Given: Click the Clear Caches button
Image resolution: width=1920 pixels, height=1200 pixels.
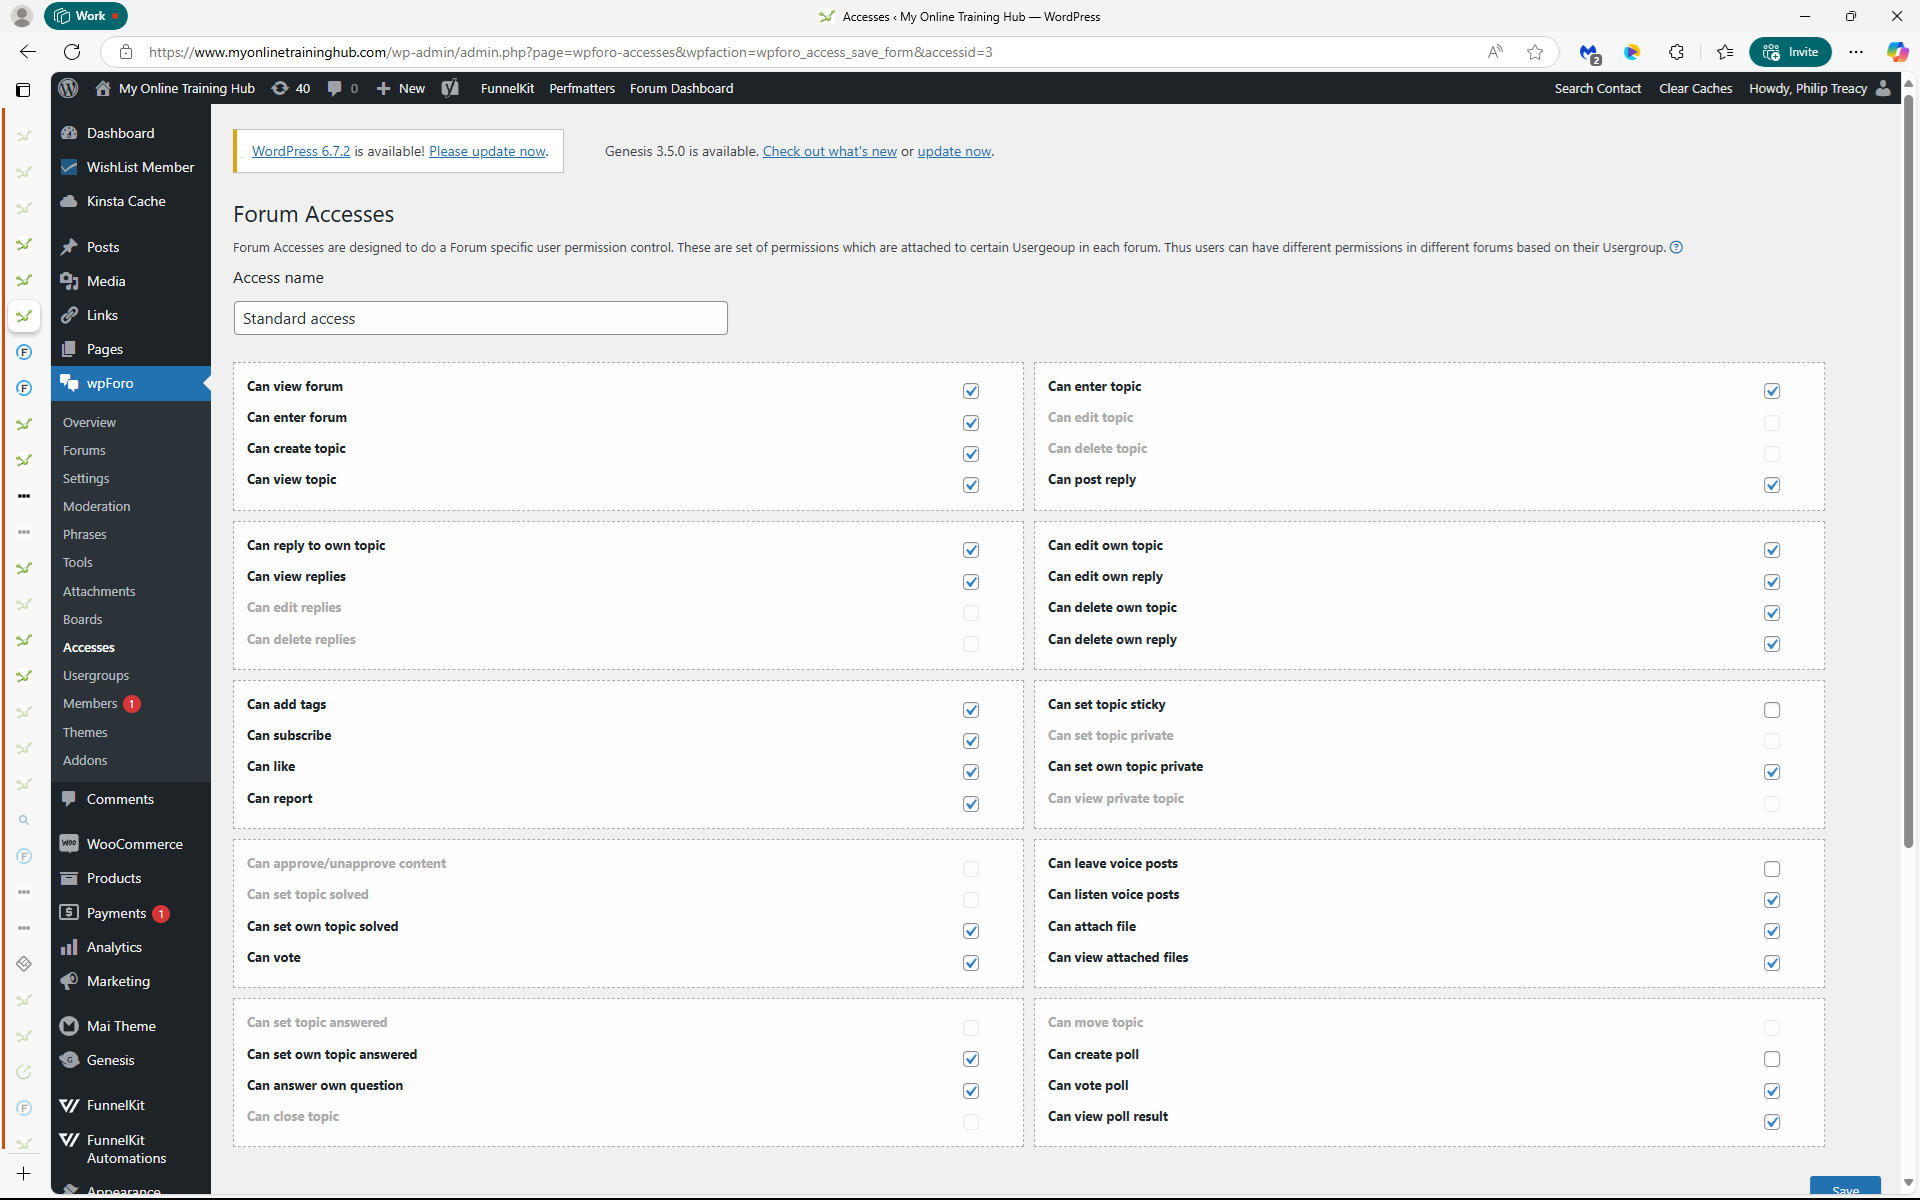Looking at the screenshot, I should [1695, 88].
